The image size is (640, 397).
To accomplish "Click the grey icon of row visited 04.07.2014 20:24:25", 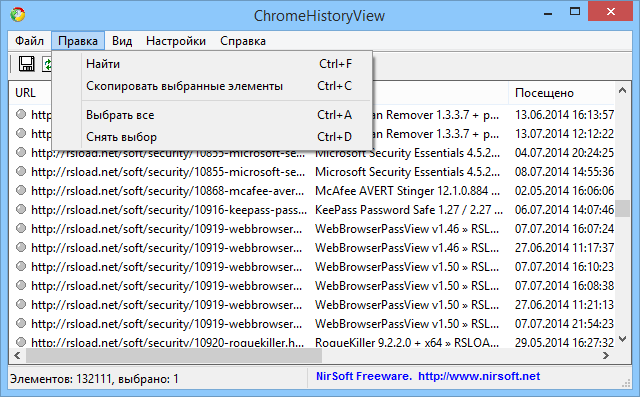I will 21,153.
